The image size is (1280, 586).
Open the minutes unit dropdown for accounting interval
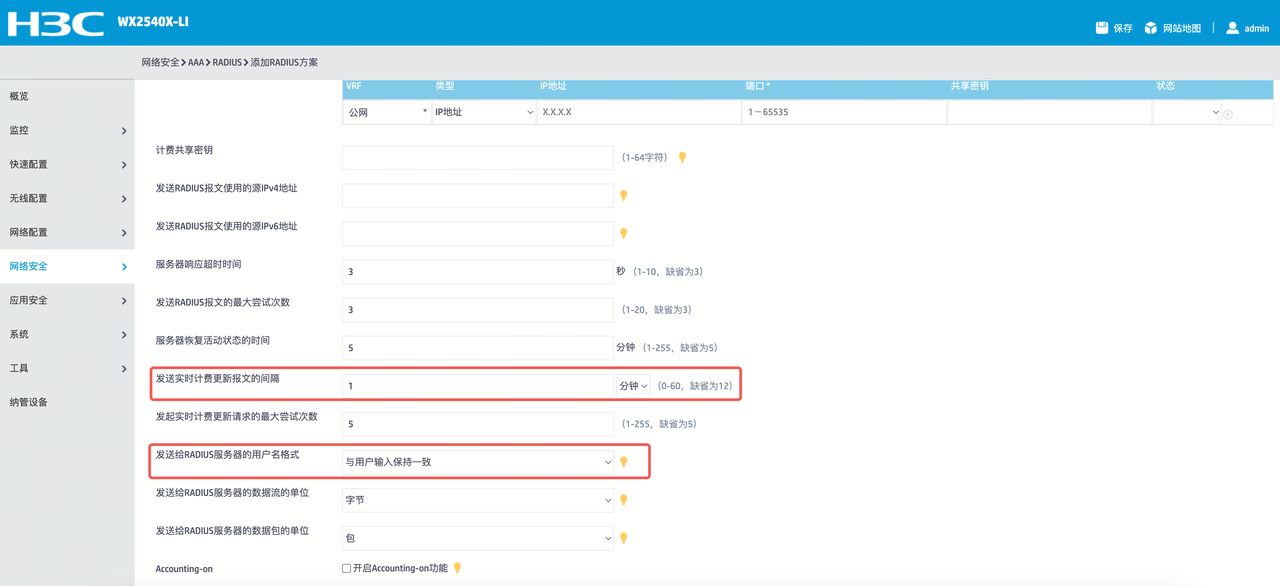point(633,386)
